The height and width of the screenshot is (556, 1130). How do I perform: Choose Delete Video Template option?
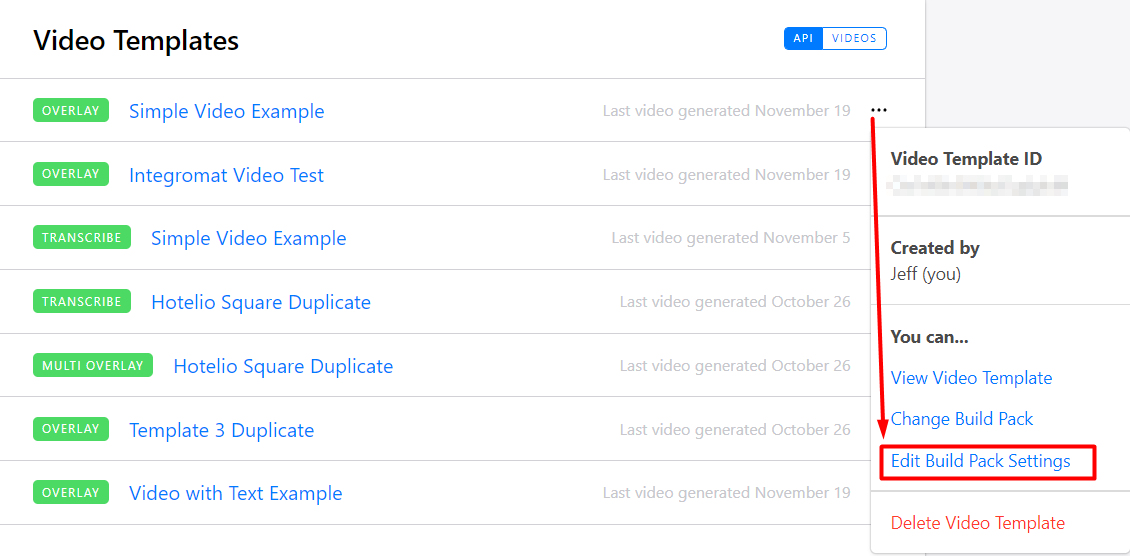[977, 523]
